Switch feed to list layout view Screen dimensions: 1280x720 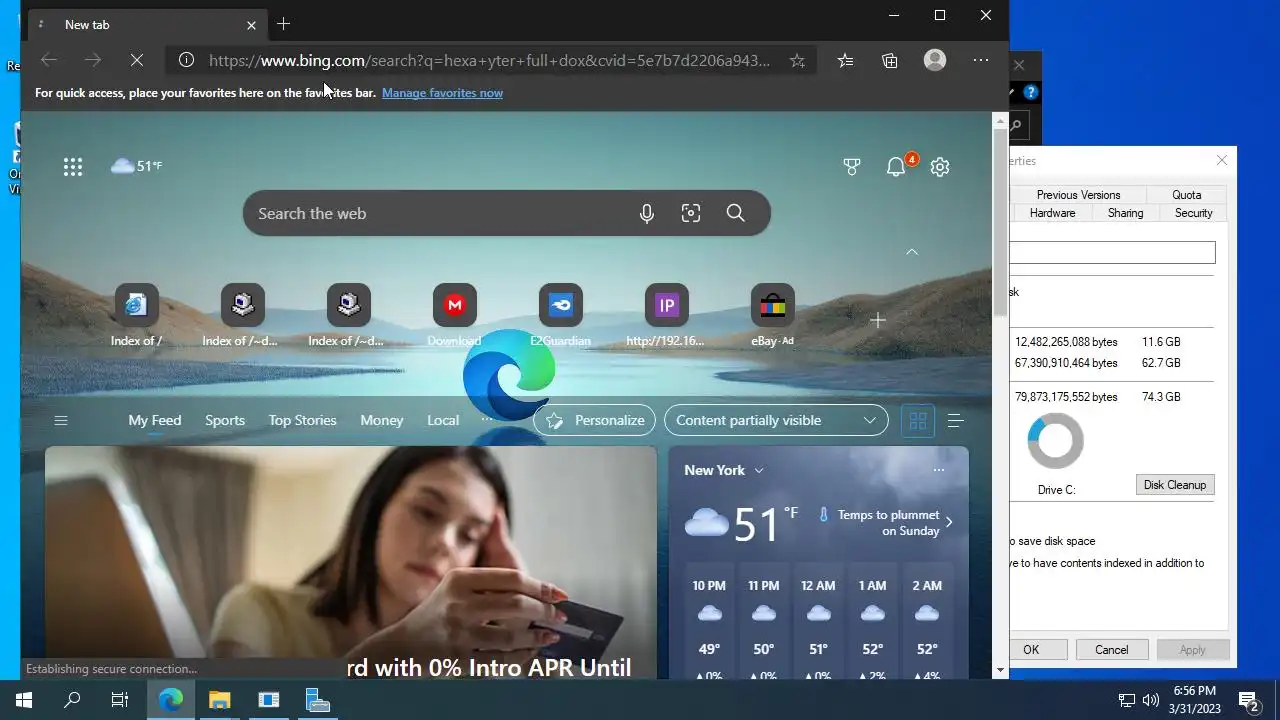point(955,421)
